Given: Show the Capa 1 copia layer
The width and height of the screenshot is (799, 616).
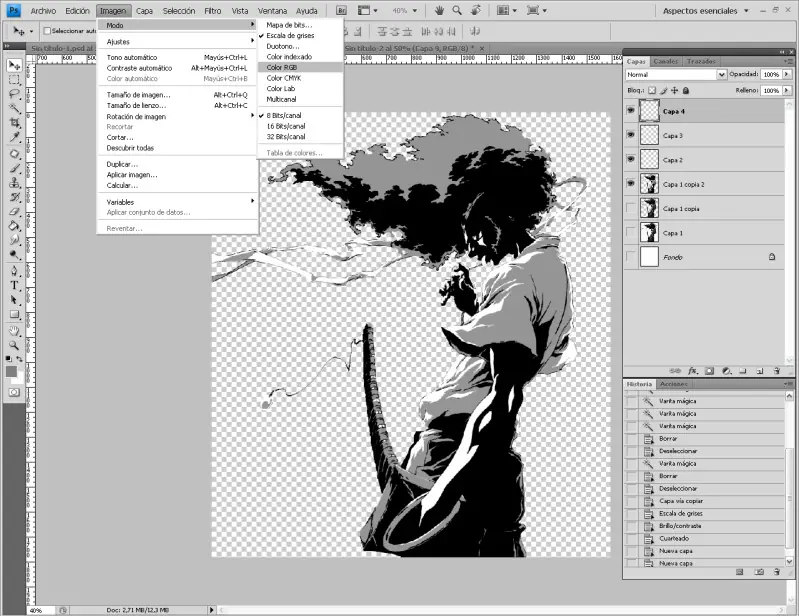Looking at the screenshot, I should pos(631,208).
